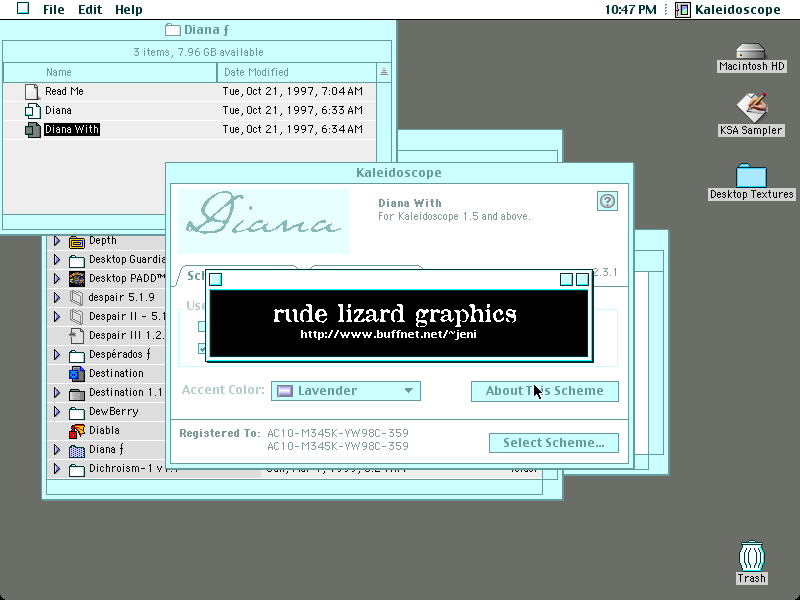Screen dimensions: 800x600
Task: Click the Select Scheme... button
Action: (x=554, y=443)
